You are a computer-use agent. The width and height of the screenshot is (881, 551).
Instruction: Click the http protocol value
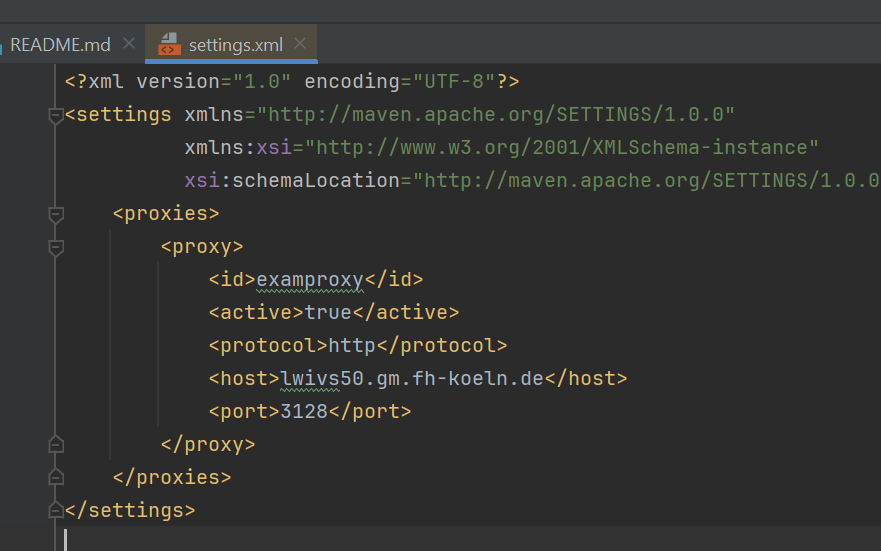pyautogui.click(x=352, y=345)
